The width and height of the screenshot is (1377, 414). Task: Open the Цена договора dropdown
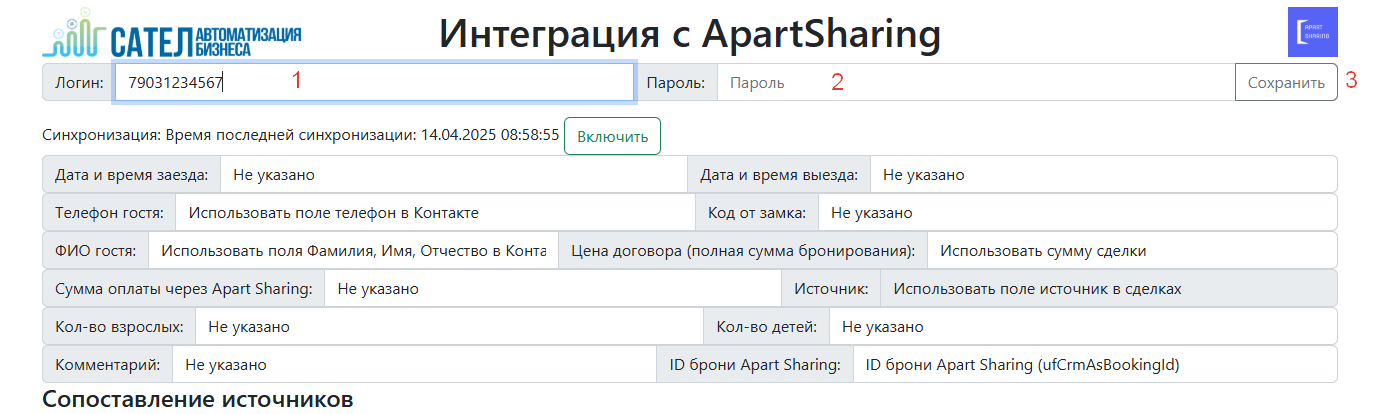point(1132,251)
